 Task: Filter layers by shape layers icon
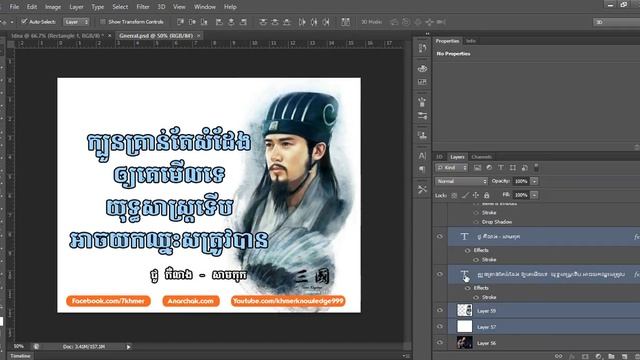513,168
